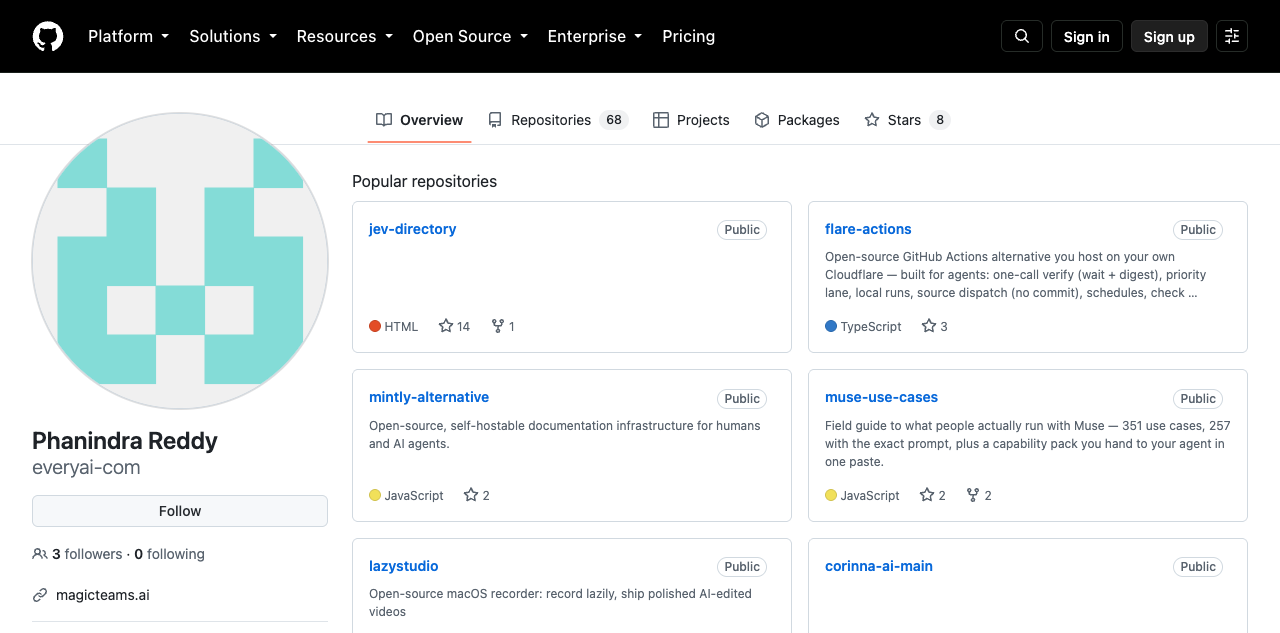Click mintly-alternative's JavaScript color dot
The image size is (1280, 633).
tap(375, 495)
